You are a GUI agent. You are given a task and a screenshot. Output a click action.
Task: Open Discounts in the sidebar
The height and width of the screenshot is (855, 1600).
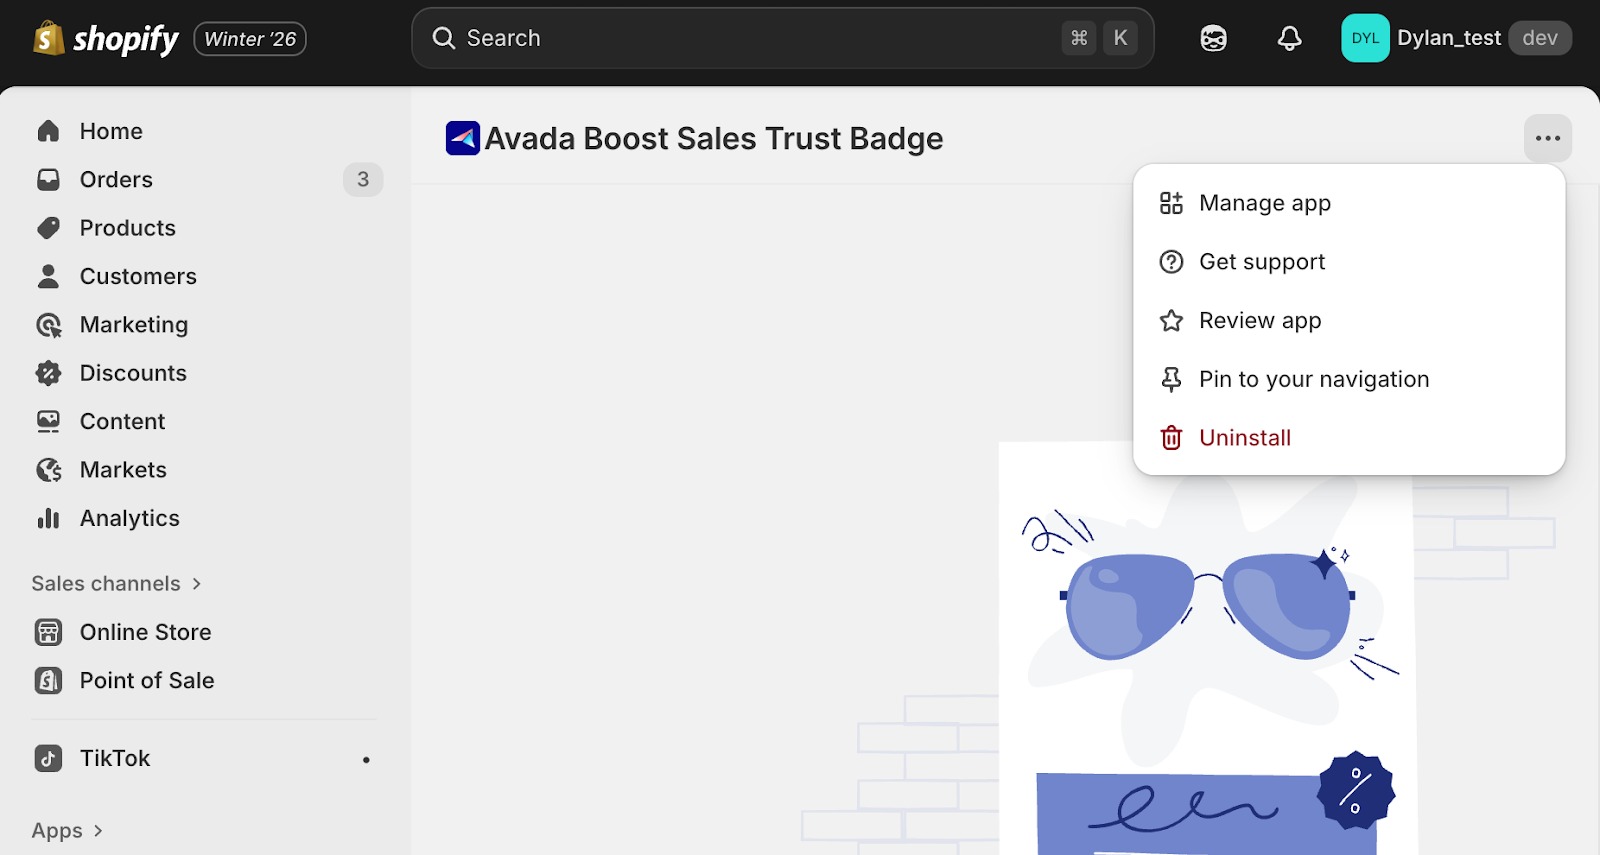coord(133,373)
